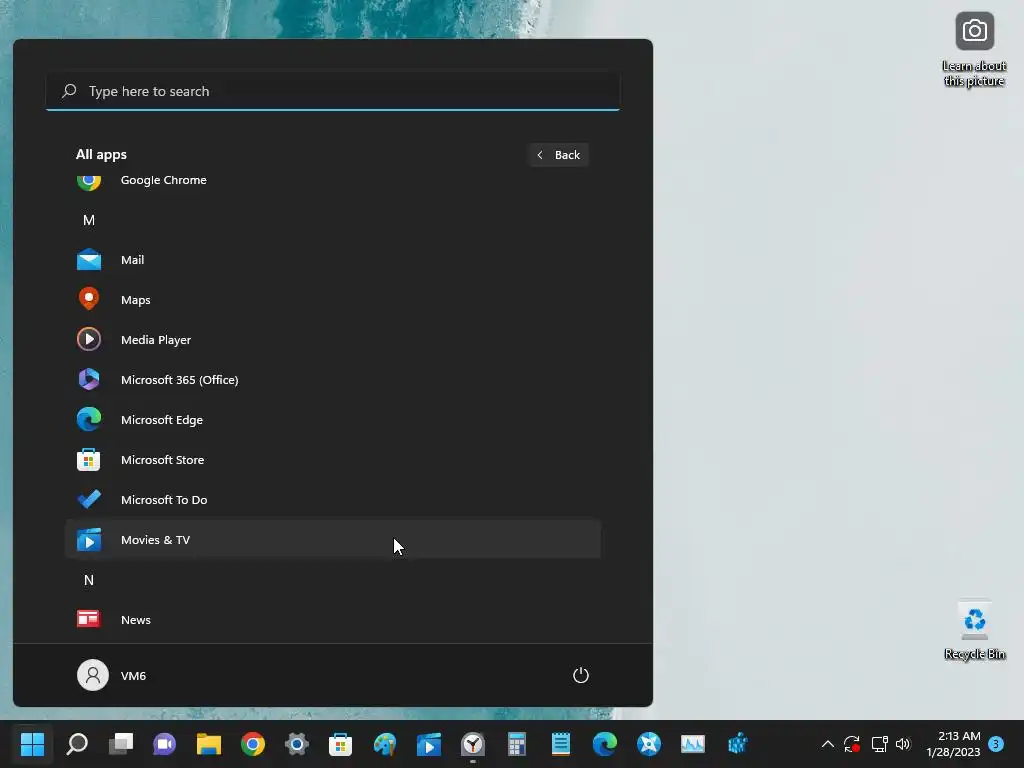Open Notepad from the taskbar
The image size is (1024, 768).
click(560, 744)
